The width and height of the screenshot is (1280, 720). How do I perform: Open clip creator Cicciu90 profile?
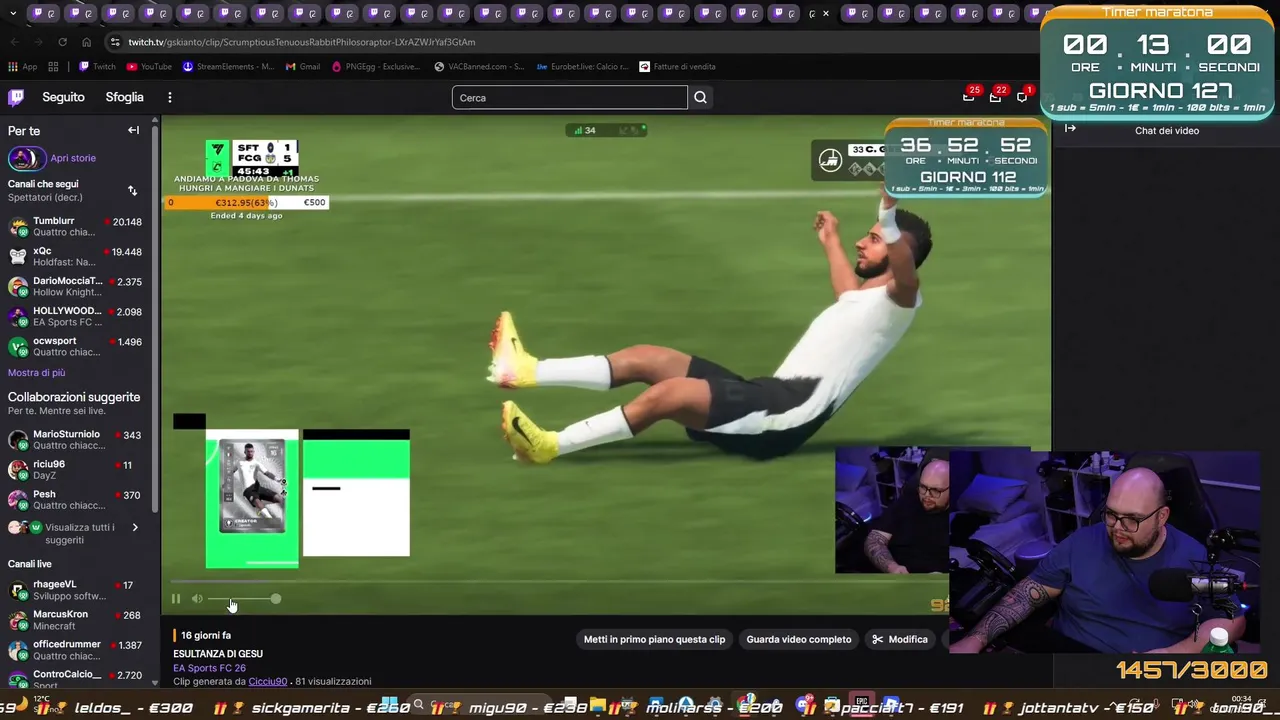[267, 681]
